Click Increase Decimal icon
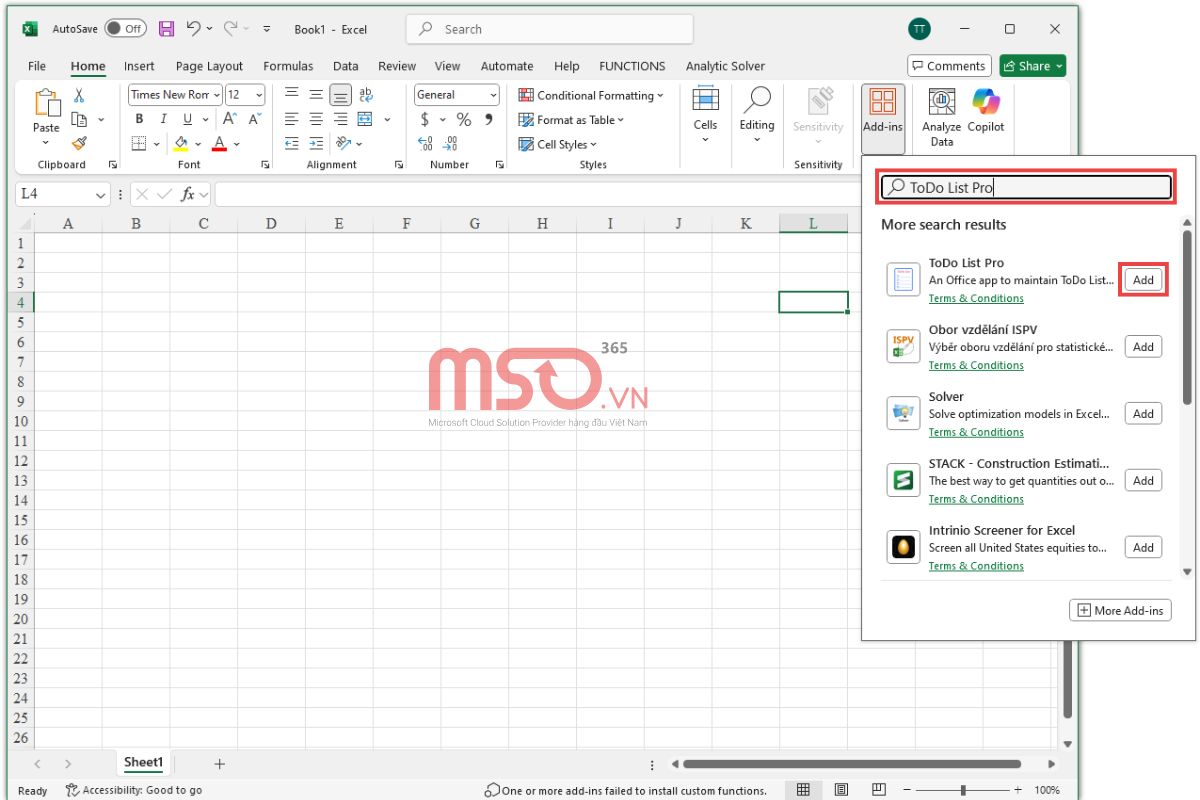 point(425,144)
